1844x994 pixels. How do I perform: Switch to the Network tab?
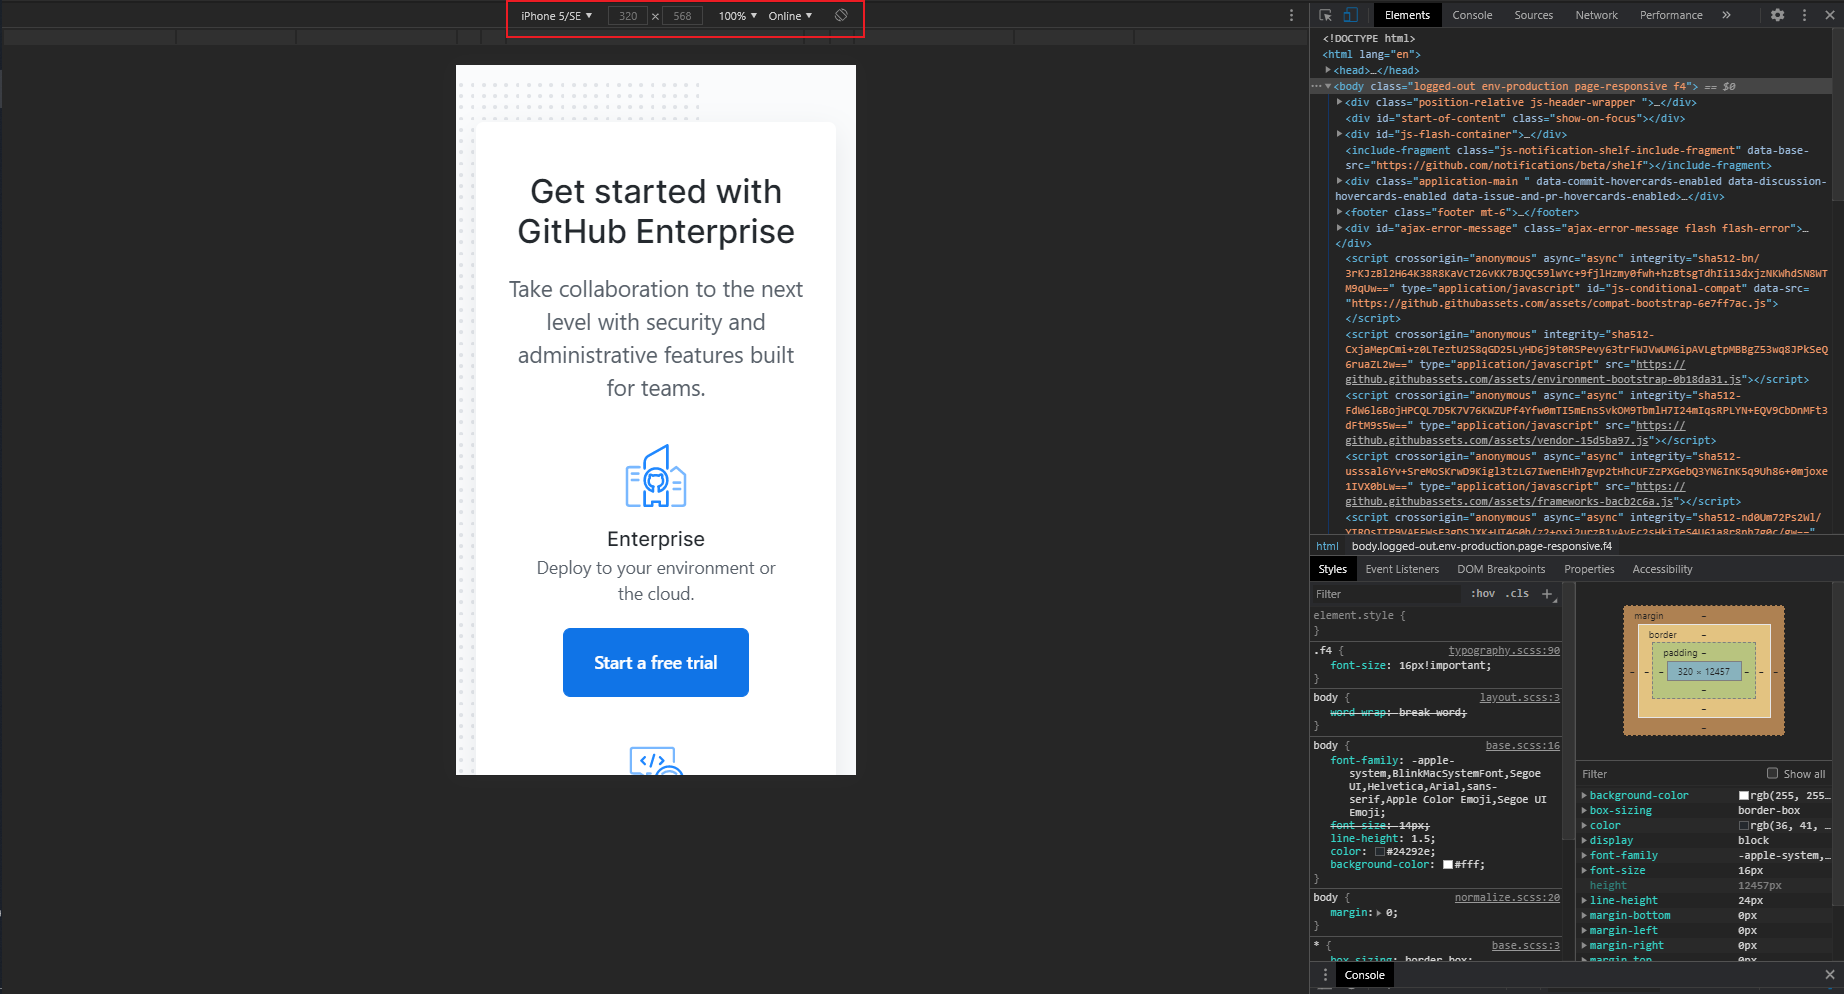click(x=1596, y=15)
